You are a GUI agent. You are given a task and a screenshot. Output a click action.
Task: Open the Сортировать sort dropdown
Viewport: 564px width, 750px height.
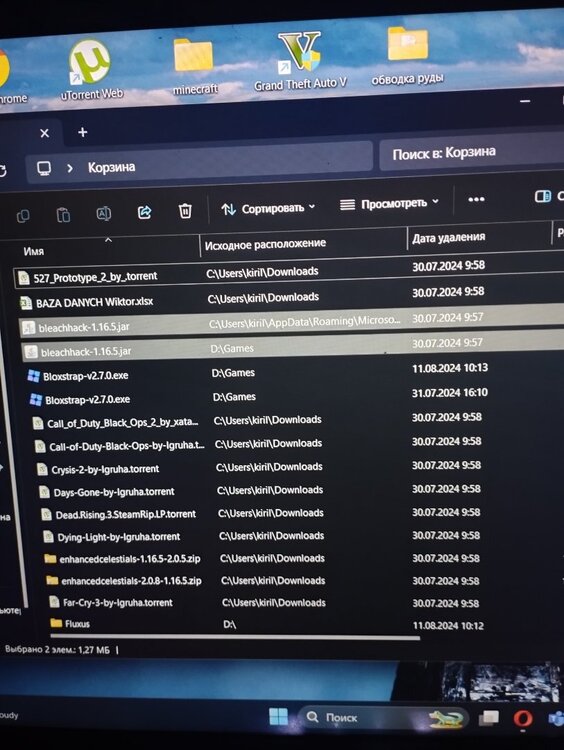[x=268, y=209]
